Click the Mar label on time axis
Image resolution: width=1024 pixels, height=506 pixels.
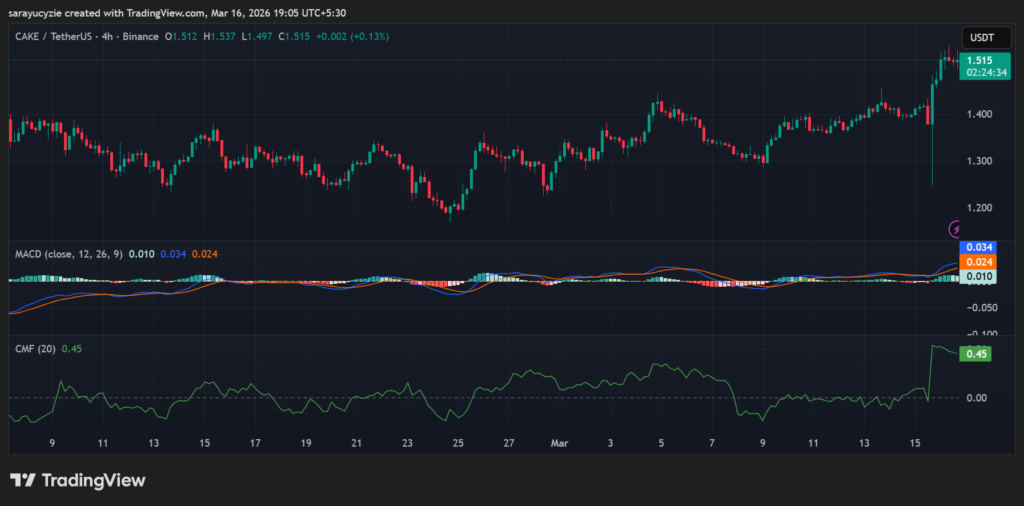click(558, 441)
